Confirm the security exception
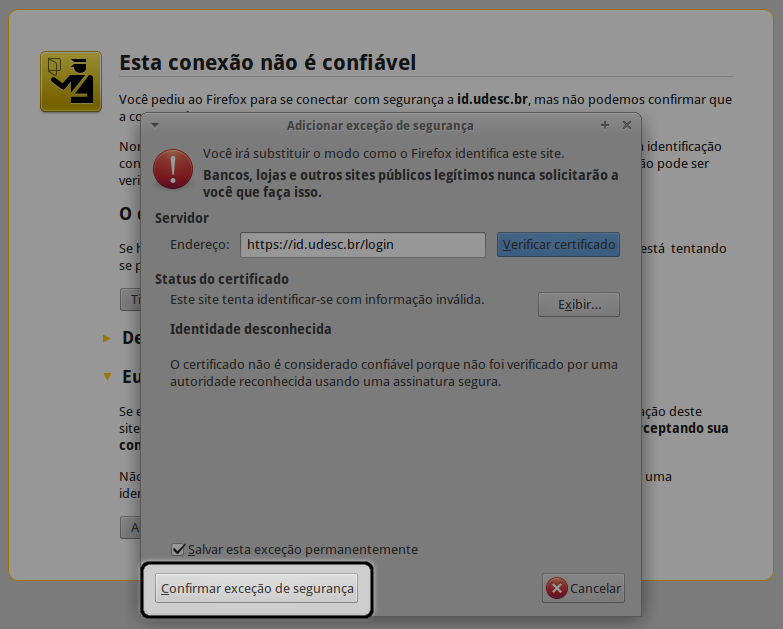Screen dimensions: 783x629 tap(257, 589)
